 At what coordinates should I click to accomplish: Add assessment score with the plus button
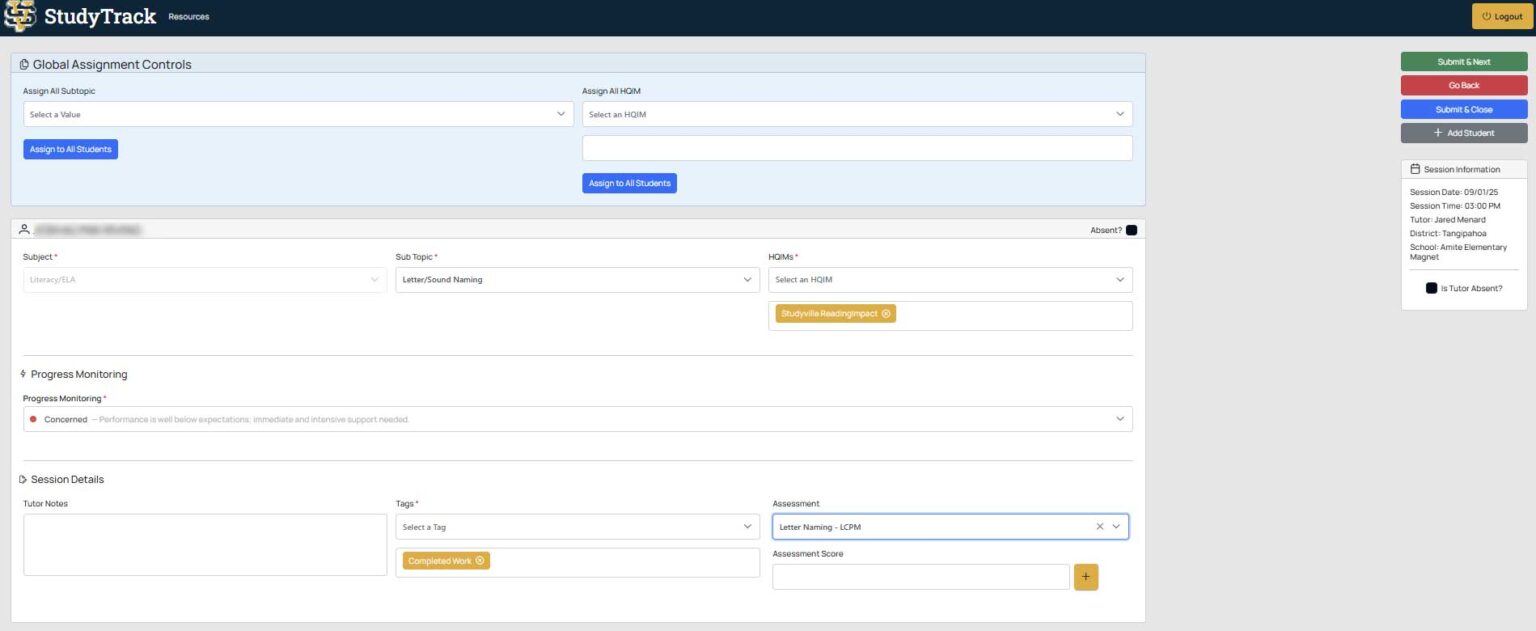tap(1086, 577)
